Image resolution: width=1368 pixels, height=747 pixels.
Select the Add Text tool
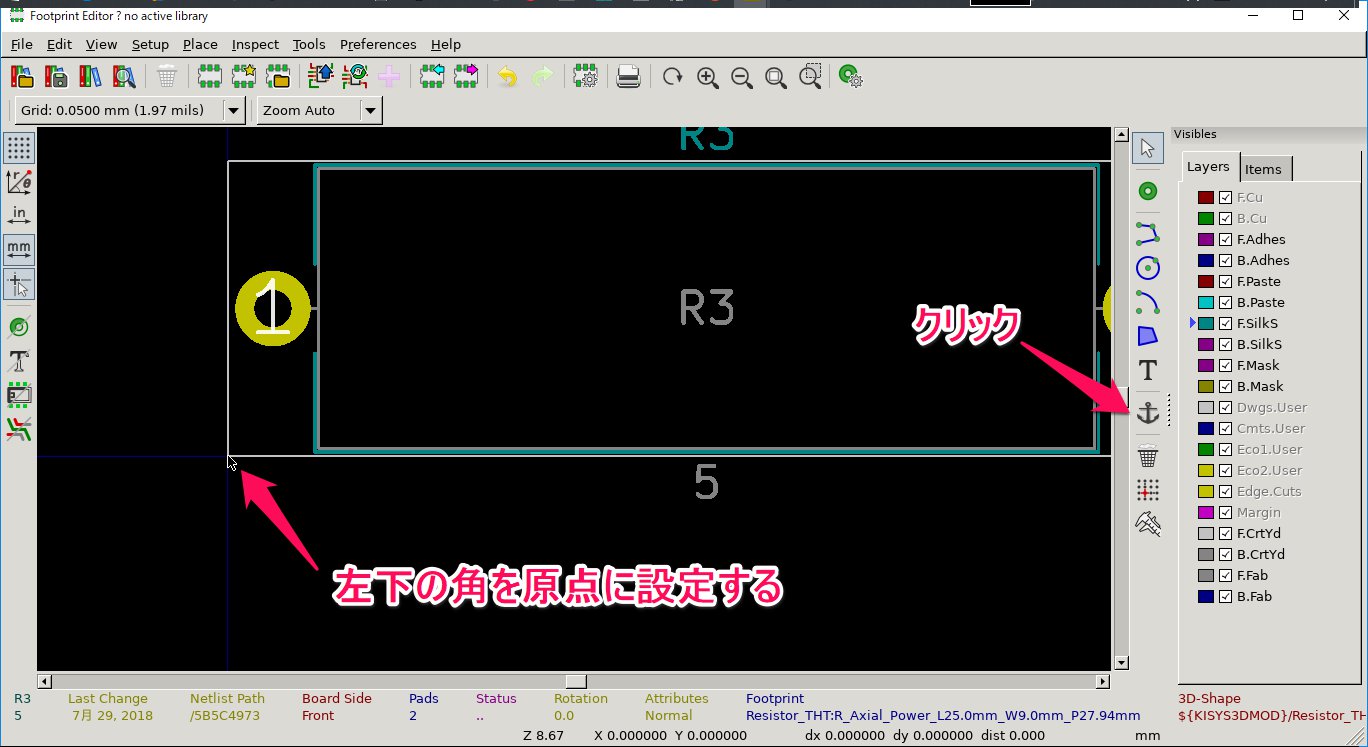pyautogui.click(x=1148, y=370)
